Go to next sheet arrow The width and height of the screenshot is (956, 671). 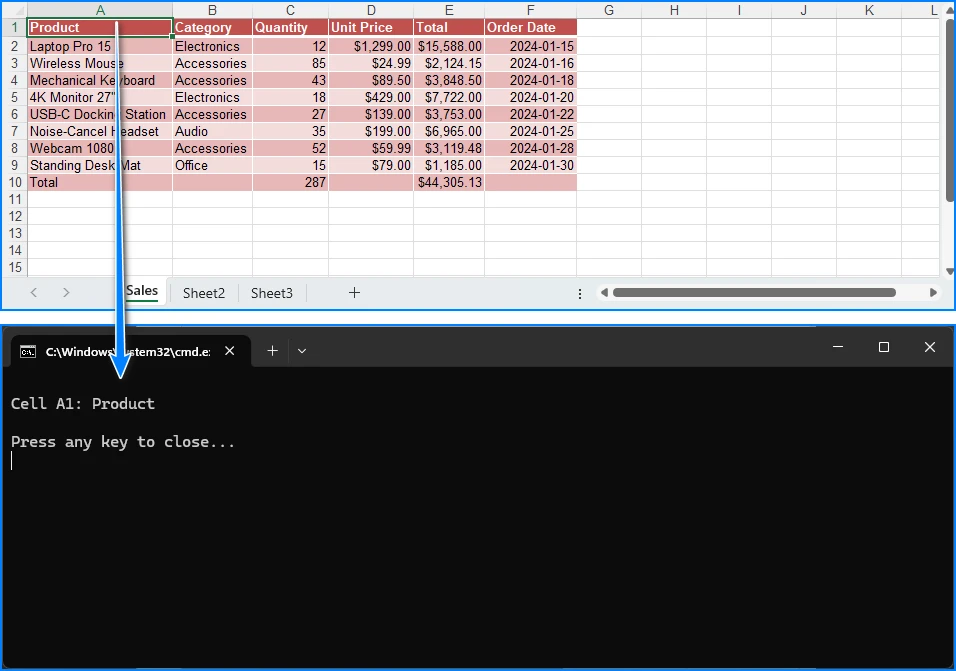click(66, 293)
